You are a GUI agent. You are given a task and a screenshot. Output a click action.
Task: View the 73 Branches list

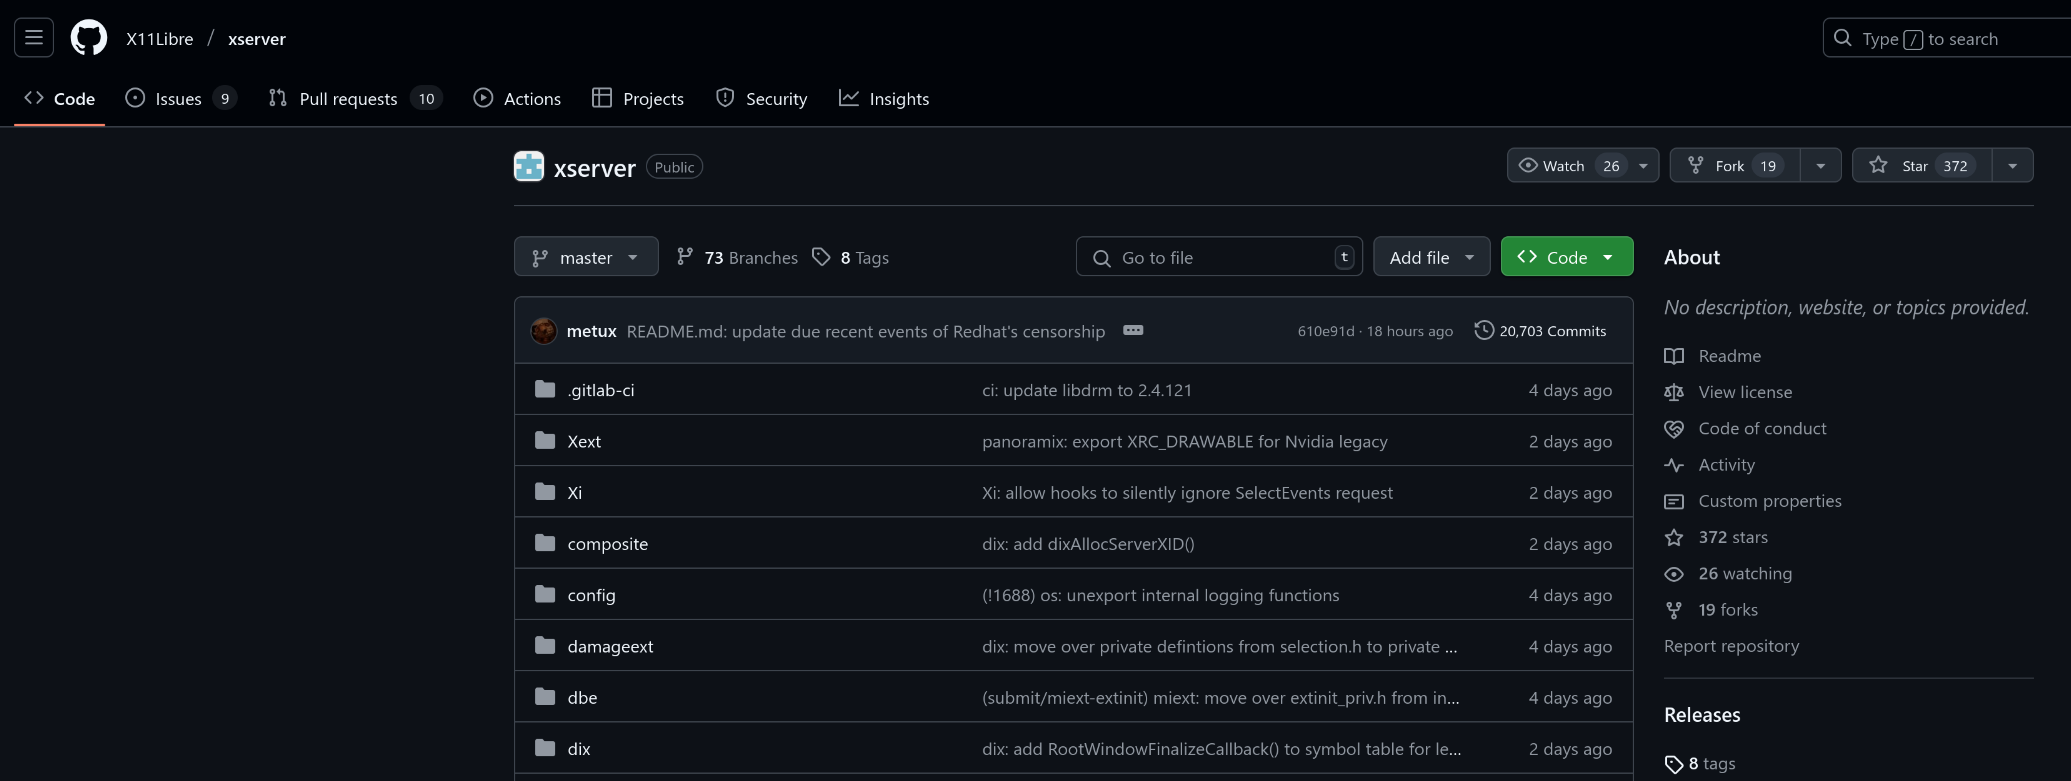pos(738,257)
